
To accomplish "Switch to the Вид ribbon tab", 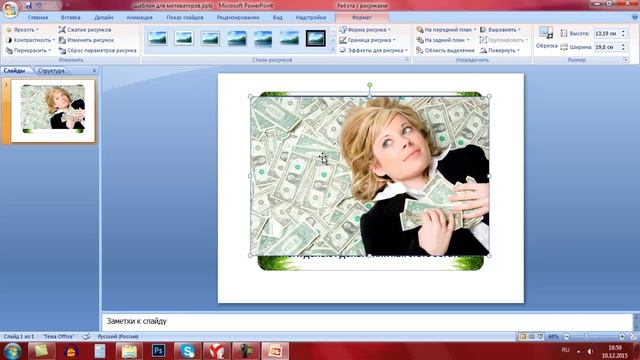I will click(x=278, y=18).
